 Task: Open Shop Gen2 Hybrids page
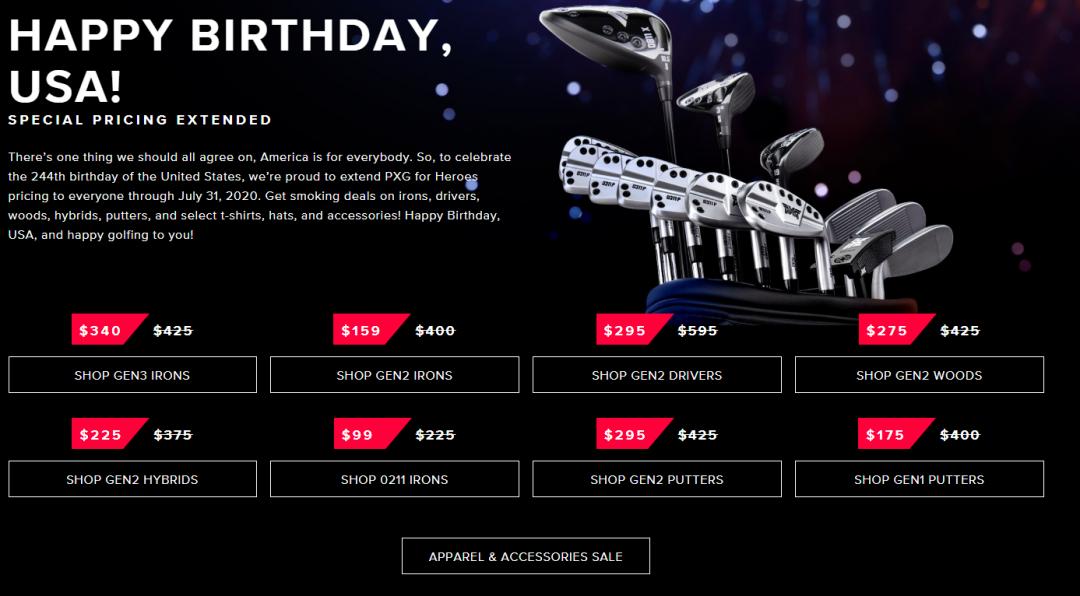tap(132, 479)
